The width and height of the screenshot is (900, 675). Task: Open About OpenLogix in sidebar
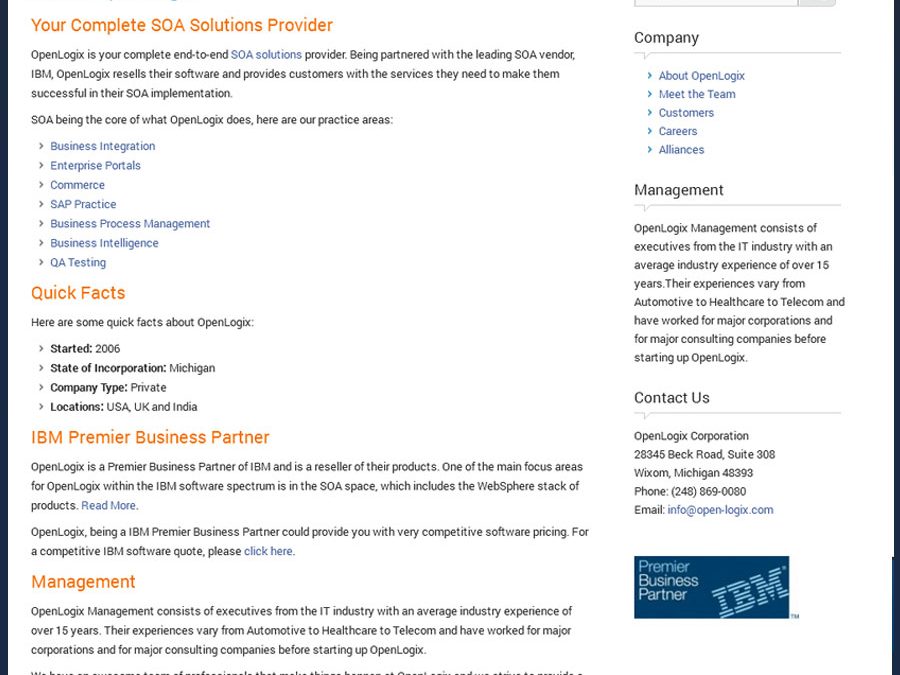[701, 76]
